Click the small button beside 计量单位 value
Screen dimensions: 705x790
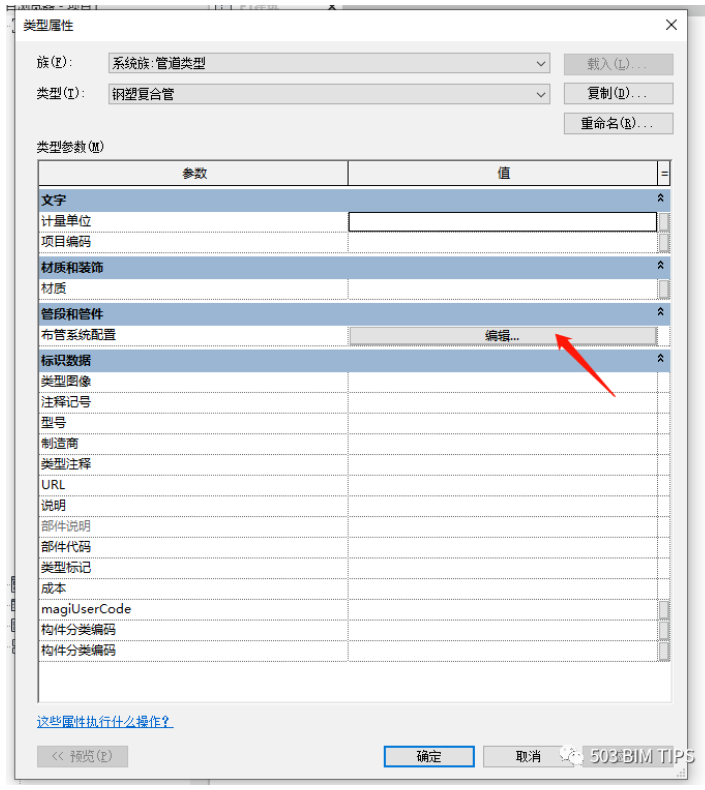[x=664, y=222]
